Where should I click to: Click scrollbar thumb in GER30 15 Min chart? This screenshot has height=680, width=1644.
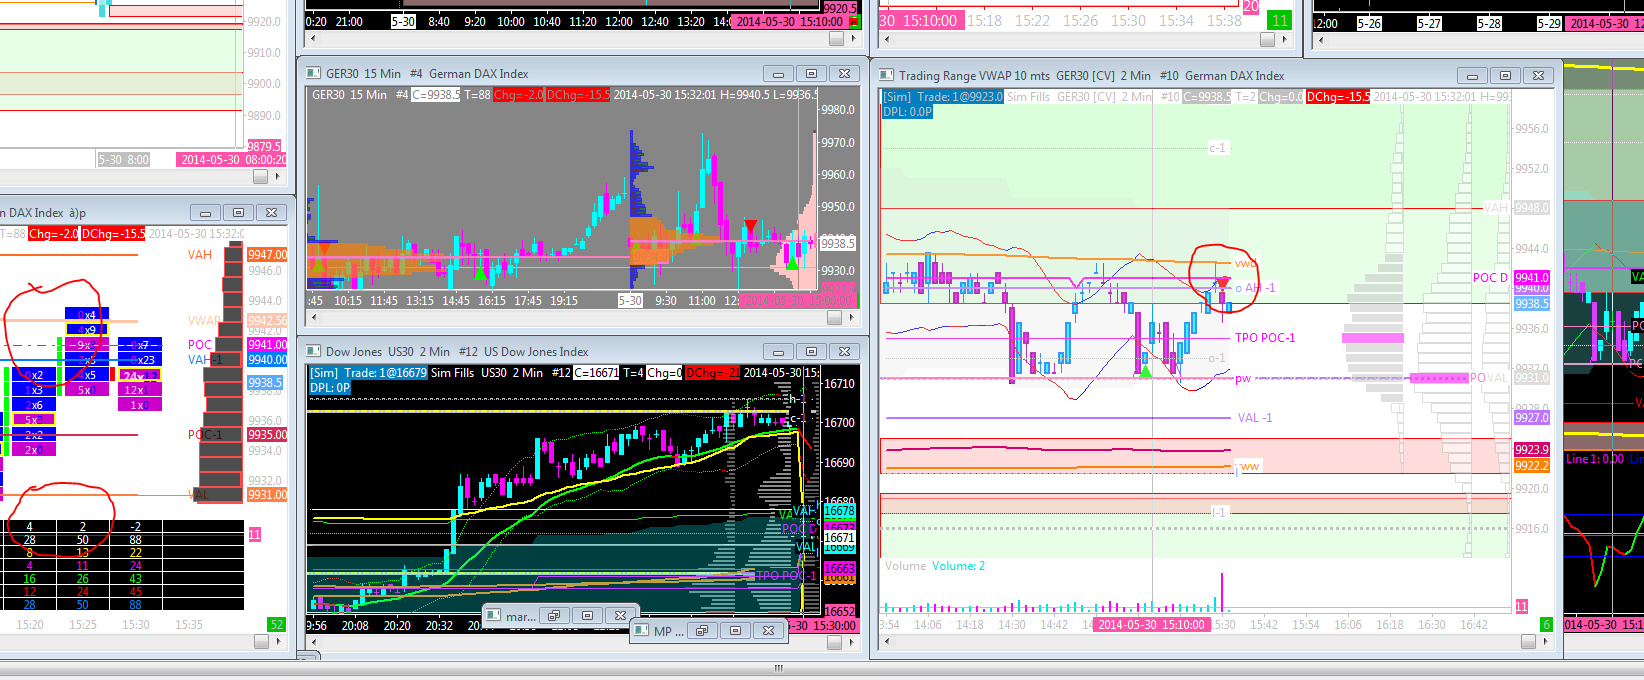pos(835,317)
